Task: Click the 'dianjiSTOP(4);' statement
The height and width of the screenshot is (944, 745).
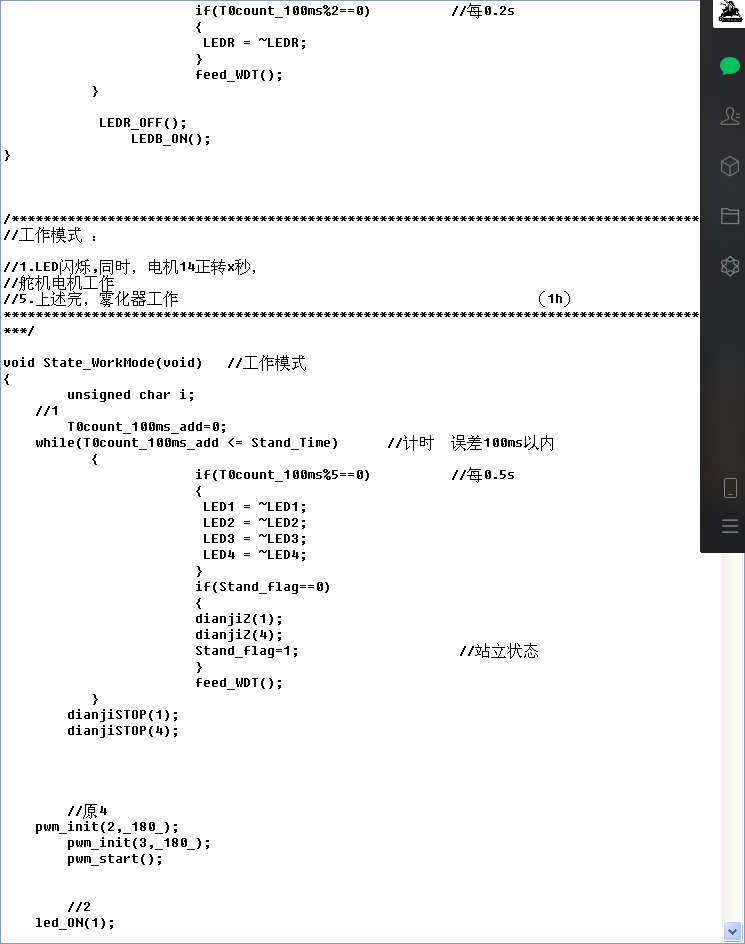Action: point(123,731)
